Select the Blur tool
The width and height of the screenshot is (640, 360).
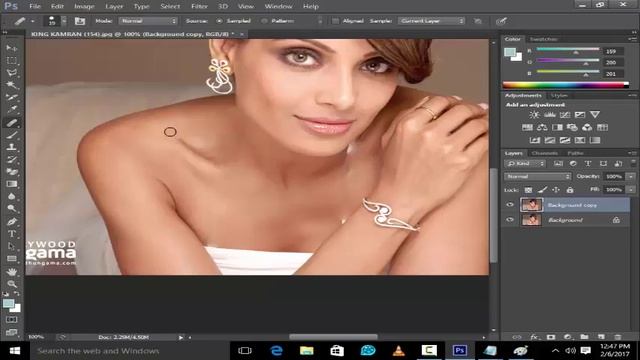pos(12,196)
